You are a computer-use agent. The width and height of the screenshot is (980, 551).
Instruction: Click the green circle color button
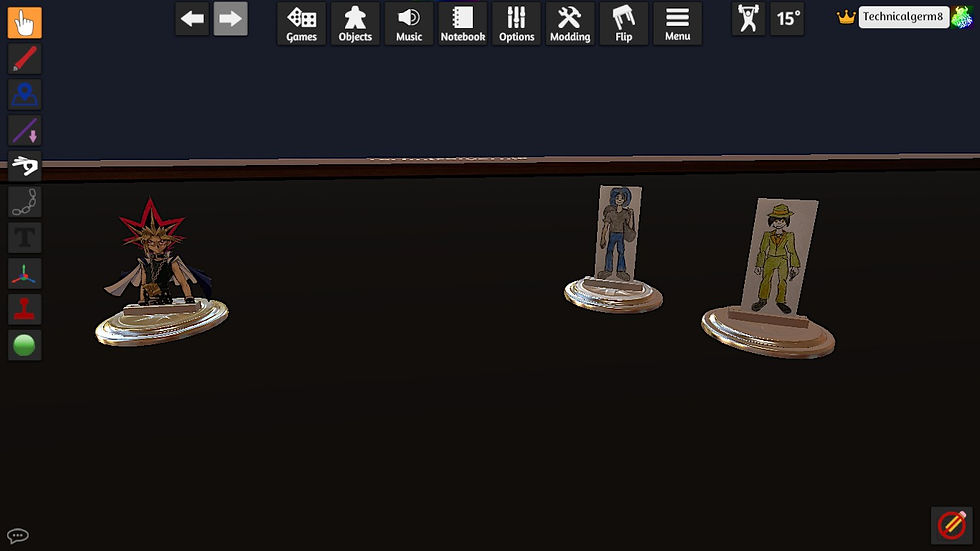tap(24, 345)
